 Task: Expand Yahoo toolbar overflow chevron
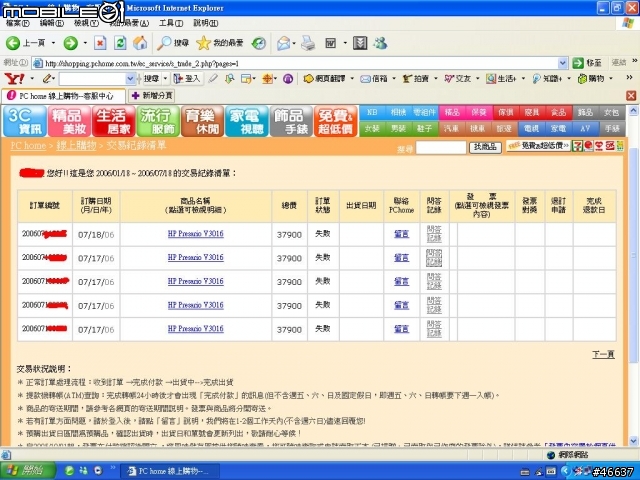(629, 78)
